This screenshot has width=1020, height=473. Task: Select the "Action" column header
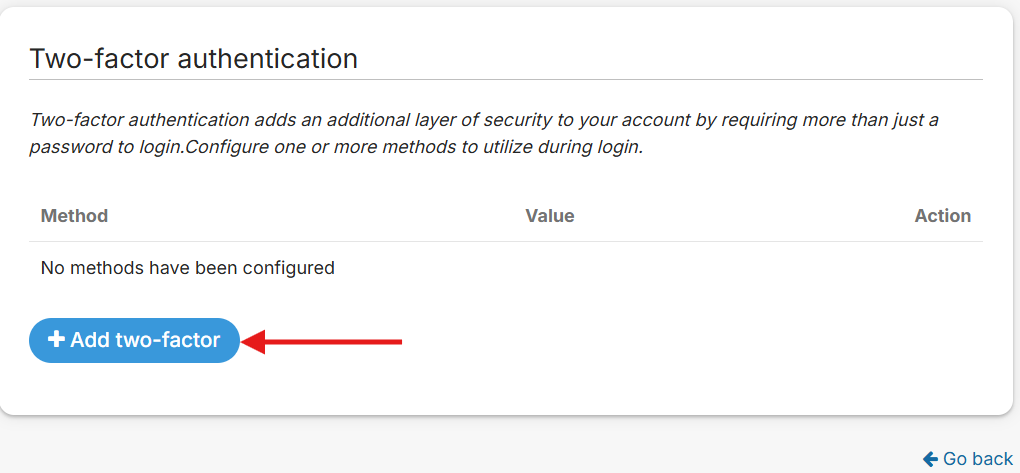tap(942, 216)
